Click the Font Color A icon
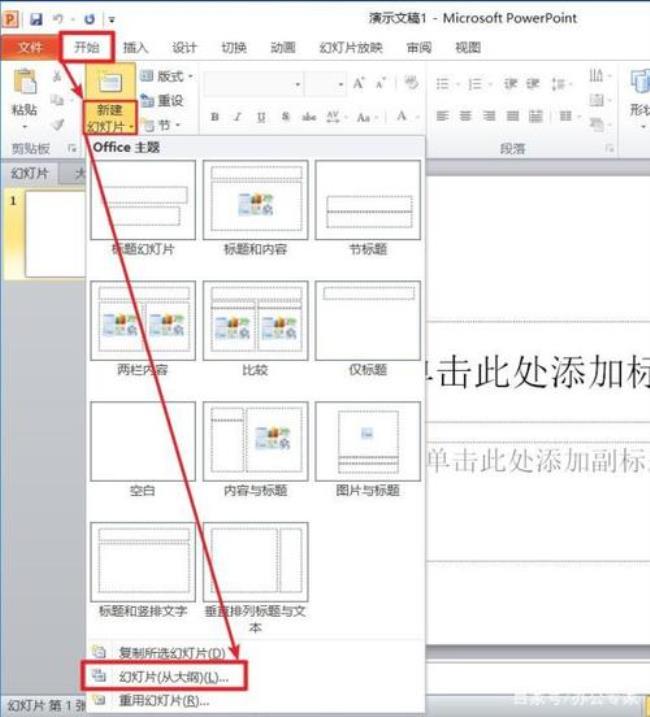Image resolution: width=650 pixels, height=717 pixels. 402,116
